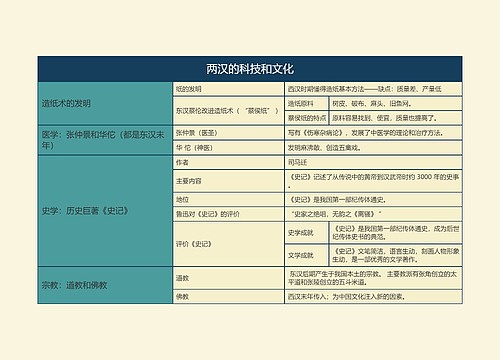Click the 司马迁 cell
The height and width of the screenshot is (360, 500).
pos(373,162)
